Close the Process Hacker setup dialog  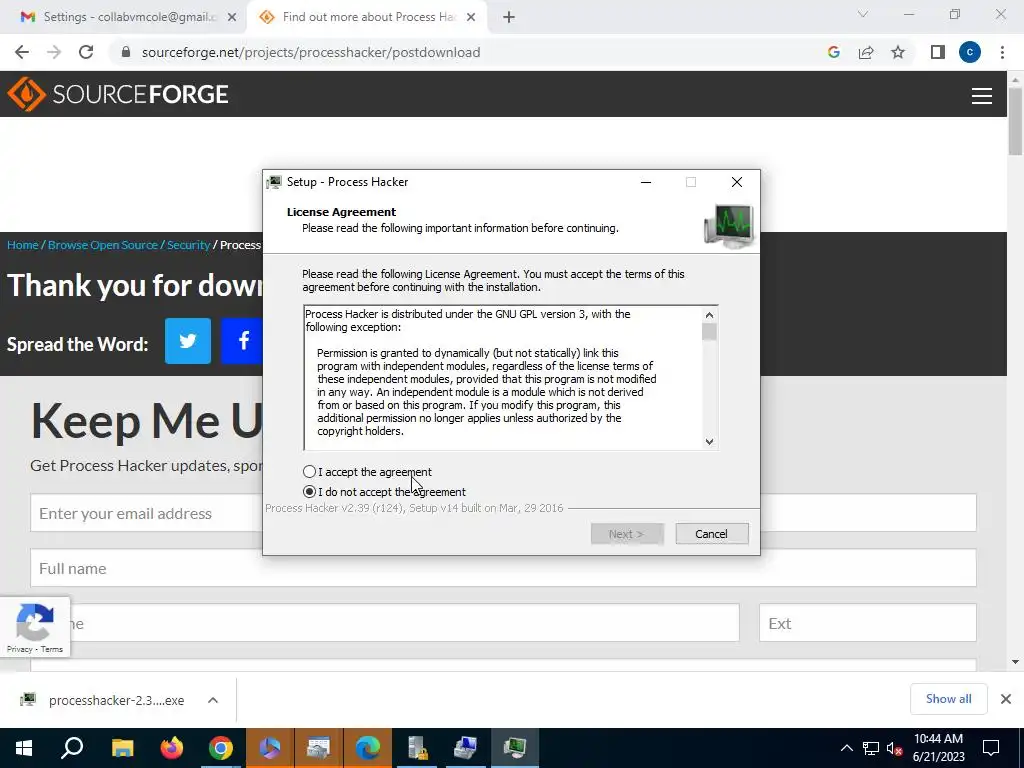point(737,182)
